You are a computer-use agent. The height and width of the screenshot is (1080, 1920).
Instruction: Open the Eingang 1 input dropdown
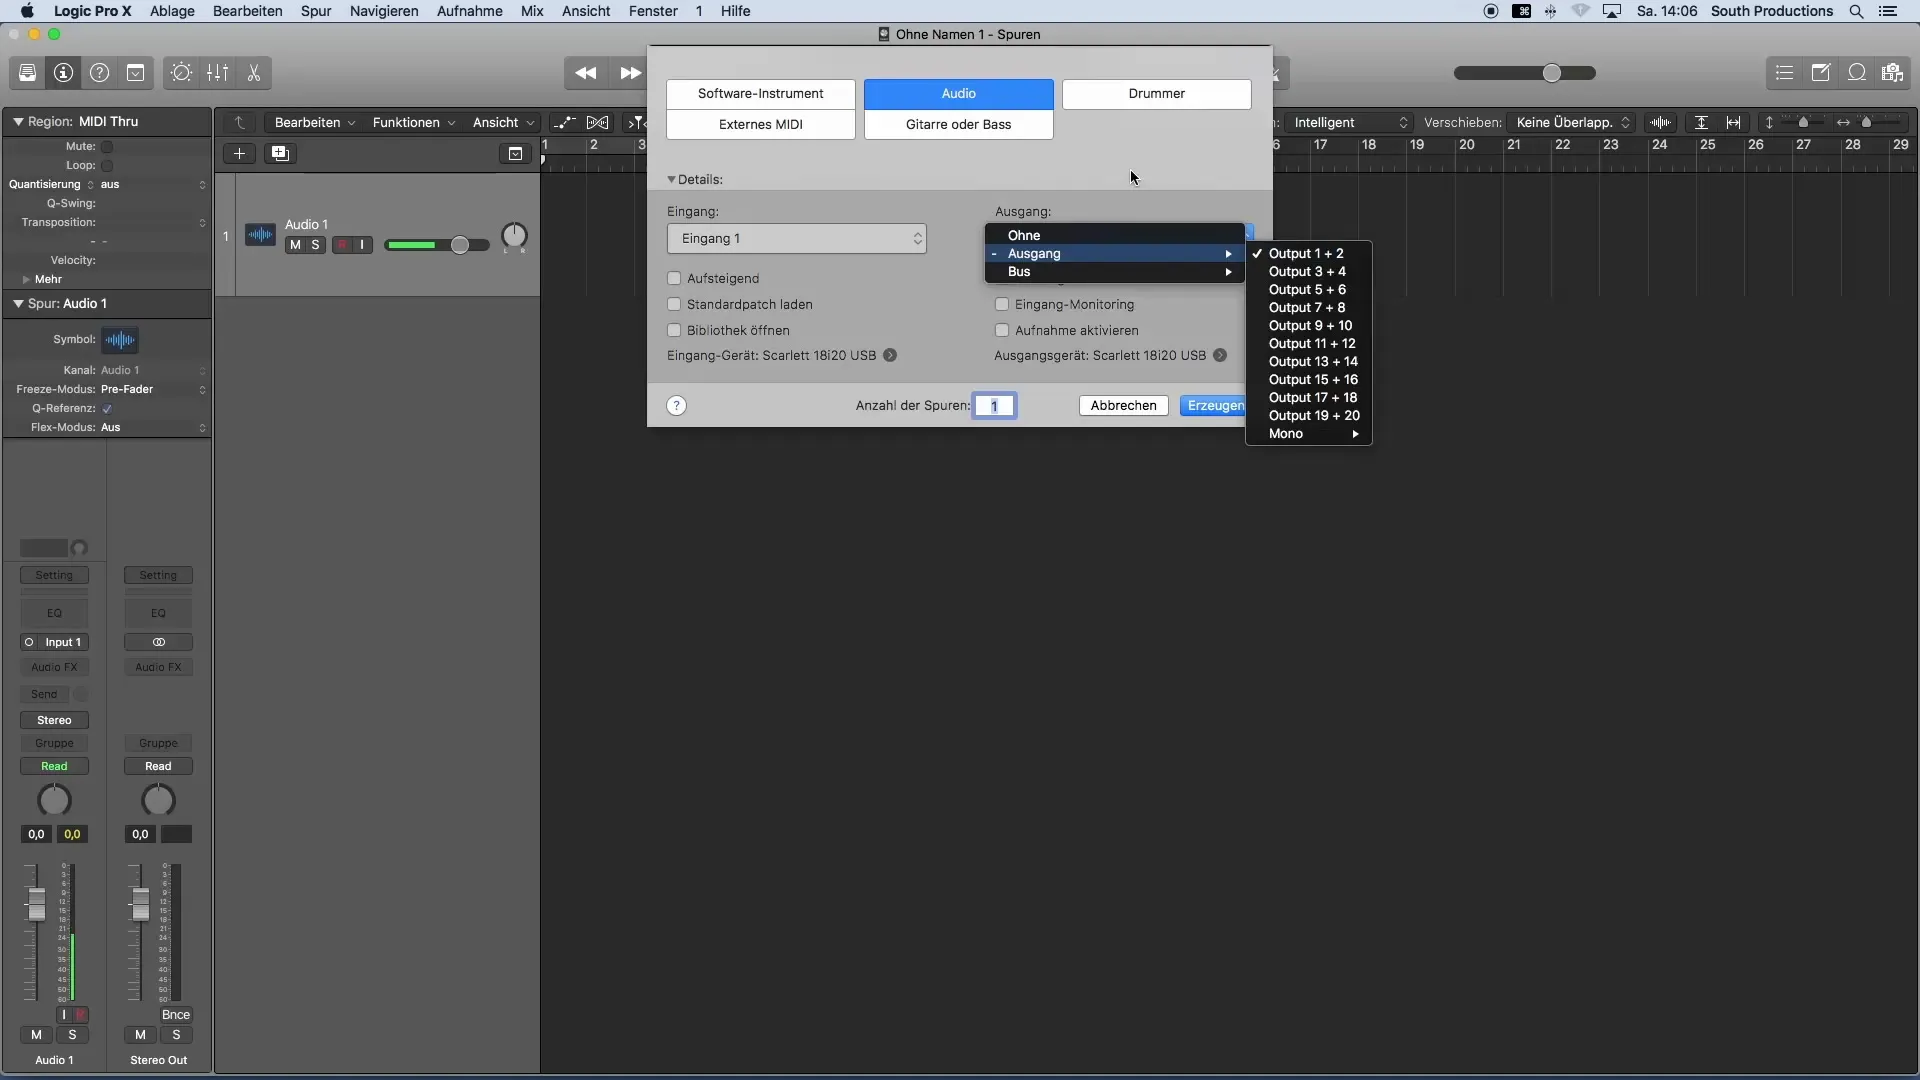click(x=797, y=238)
